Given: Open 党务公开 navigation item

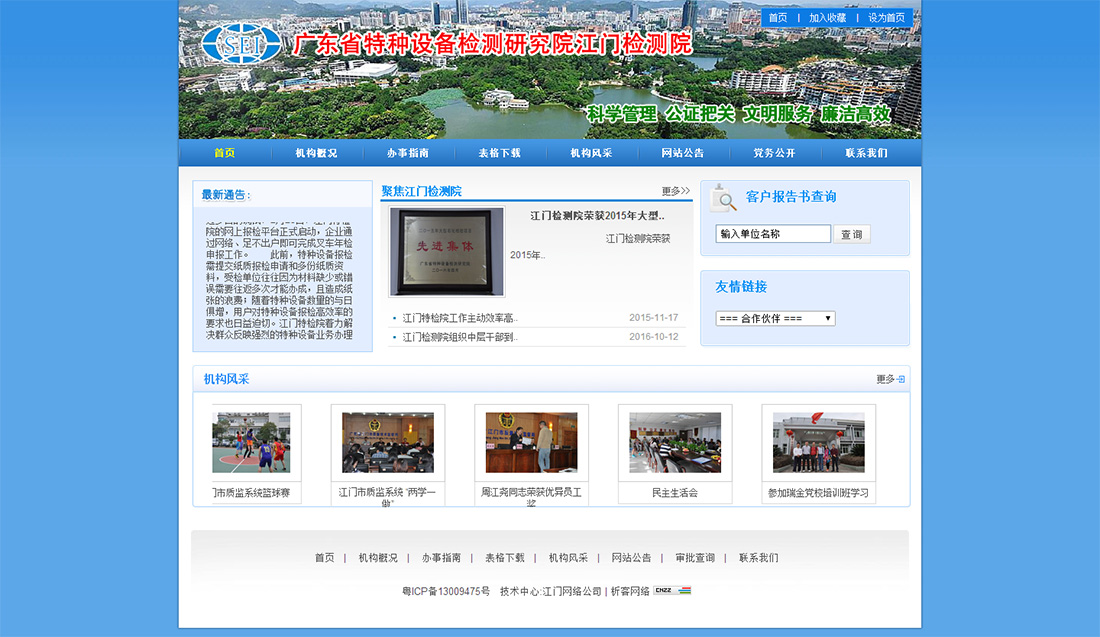Looking at the screenshot, I should tap(774, 153).
